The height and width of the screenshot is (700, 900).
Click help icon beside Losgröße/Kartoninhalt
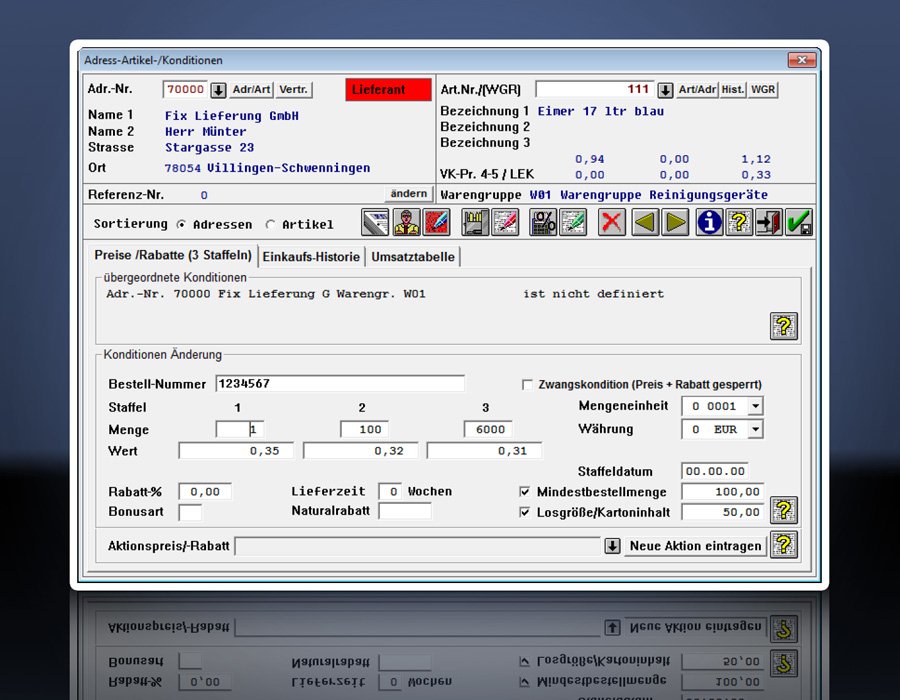click(784, 510)
